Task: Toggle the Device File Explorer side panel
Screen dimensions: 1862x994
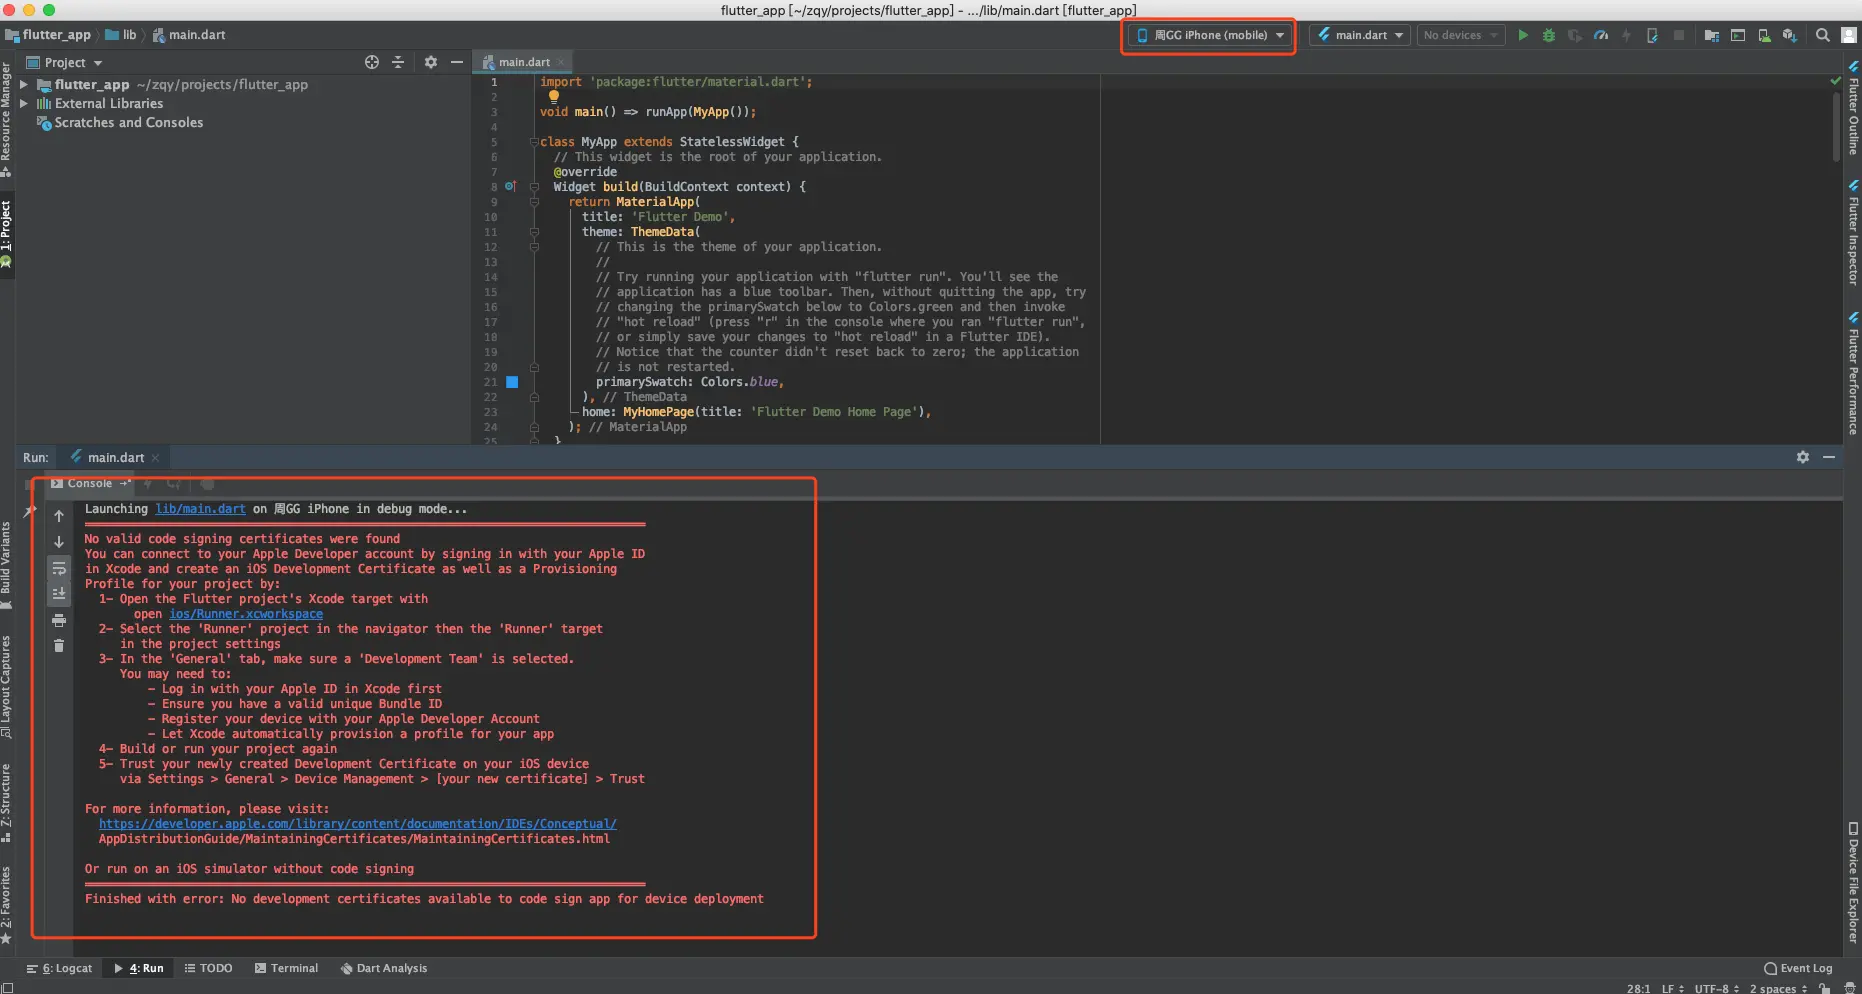Action: 1853,882
